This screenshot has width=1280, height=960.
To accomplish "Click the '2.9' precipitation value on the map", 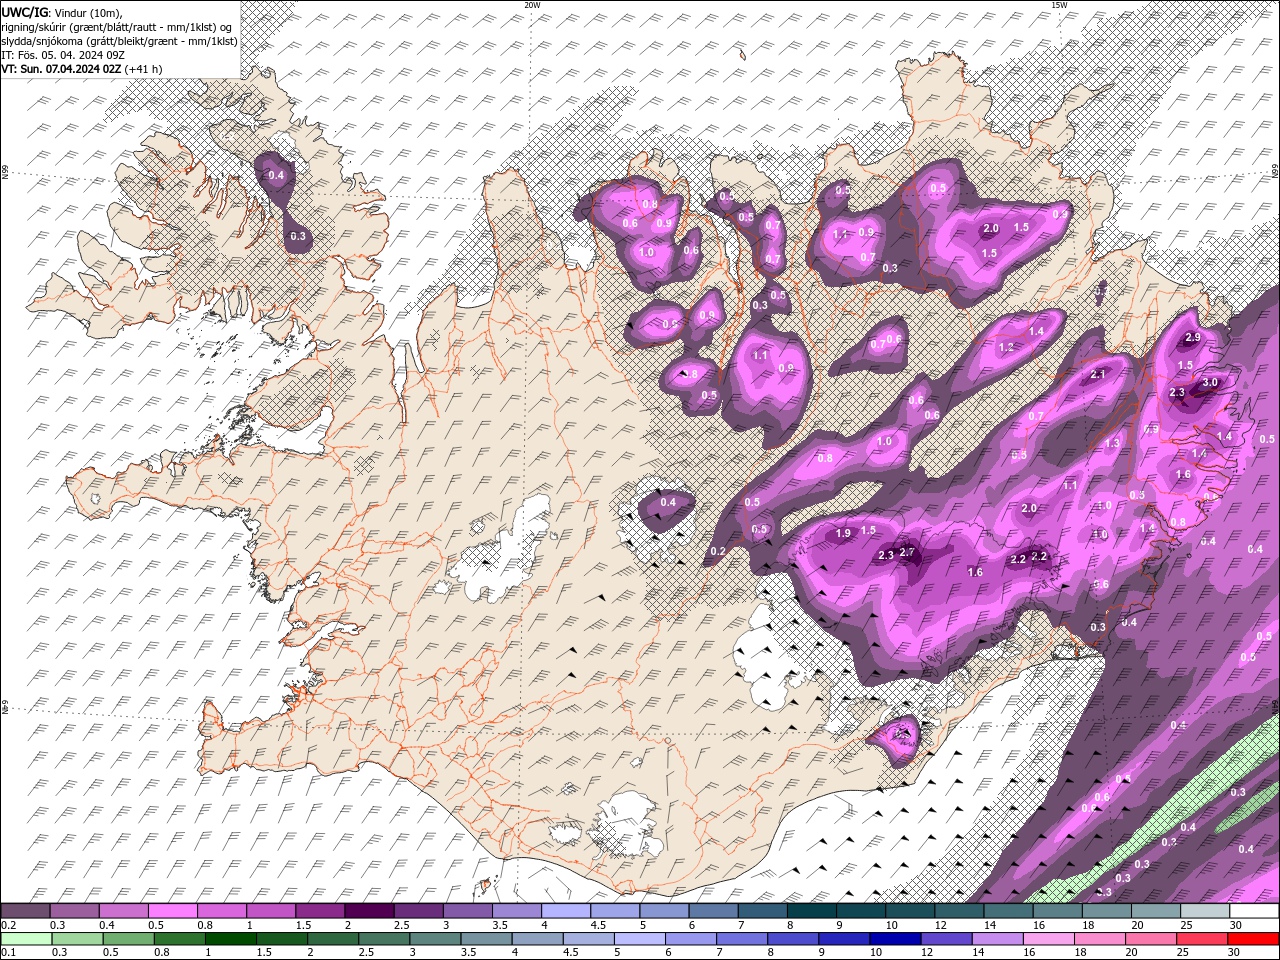I will coord(1193,338).
